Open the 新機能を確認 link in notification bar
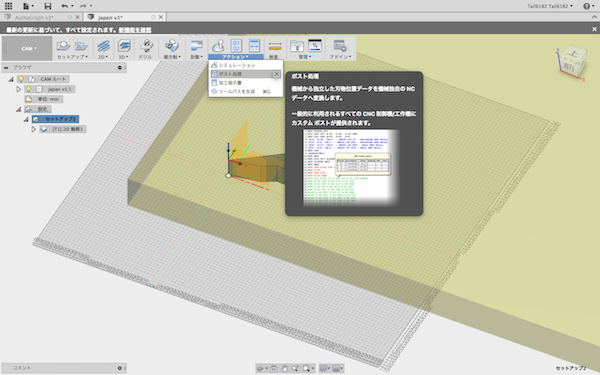 135,29
